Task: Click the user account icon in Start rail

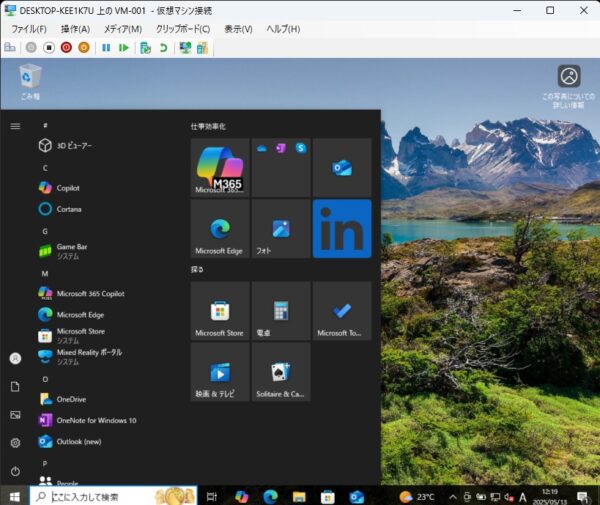Action: pyautogui.click(x=15, y=358)
